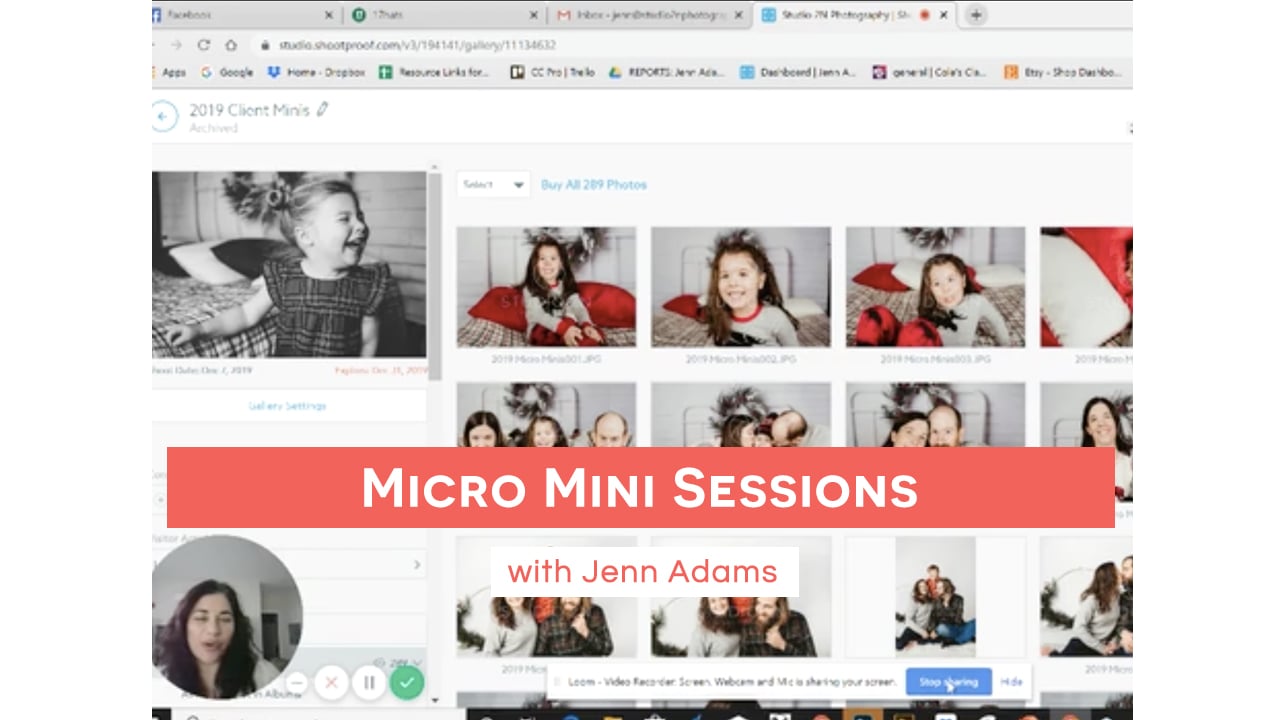
Task: Open the REPORTS Jenn Adams bookmark
Action: click(667, 72)
